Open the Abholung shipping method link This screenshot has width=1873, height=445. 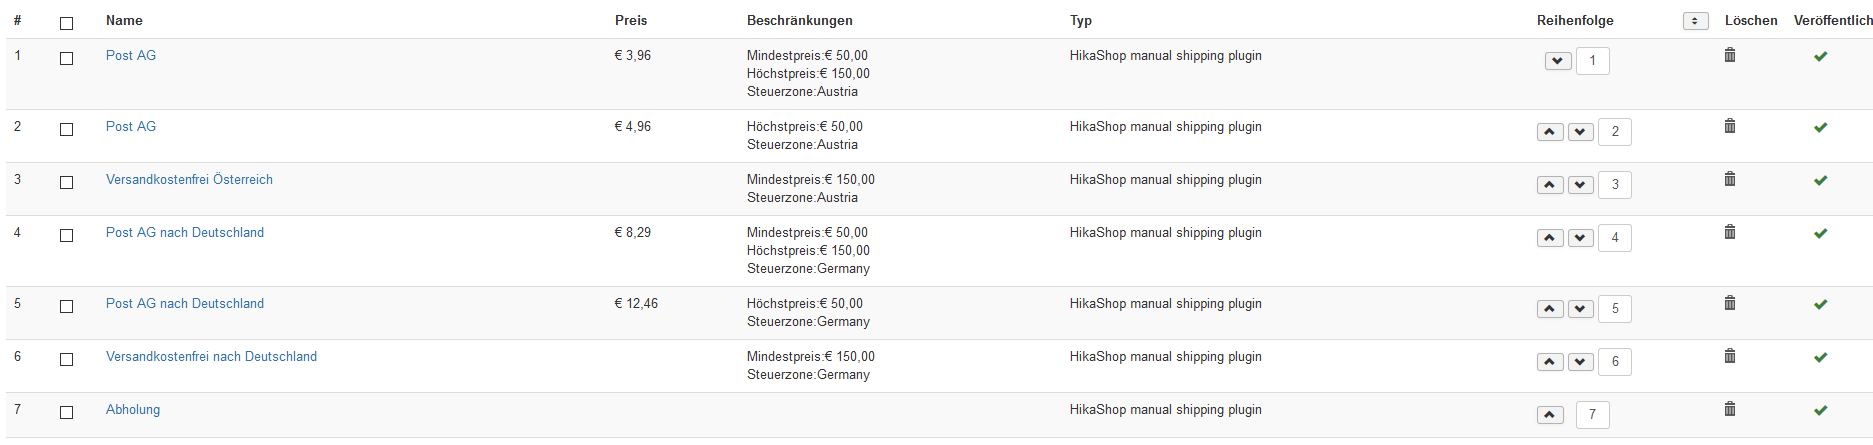click(133, 409)
